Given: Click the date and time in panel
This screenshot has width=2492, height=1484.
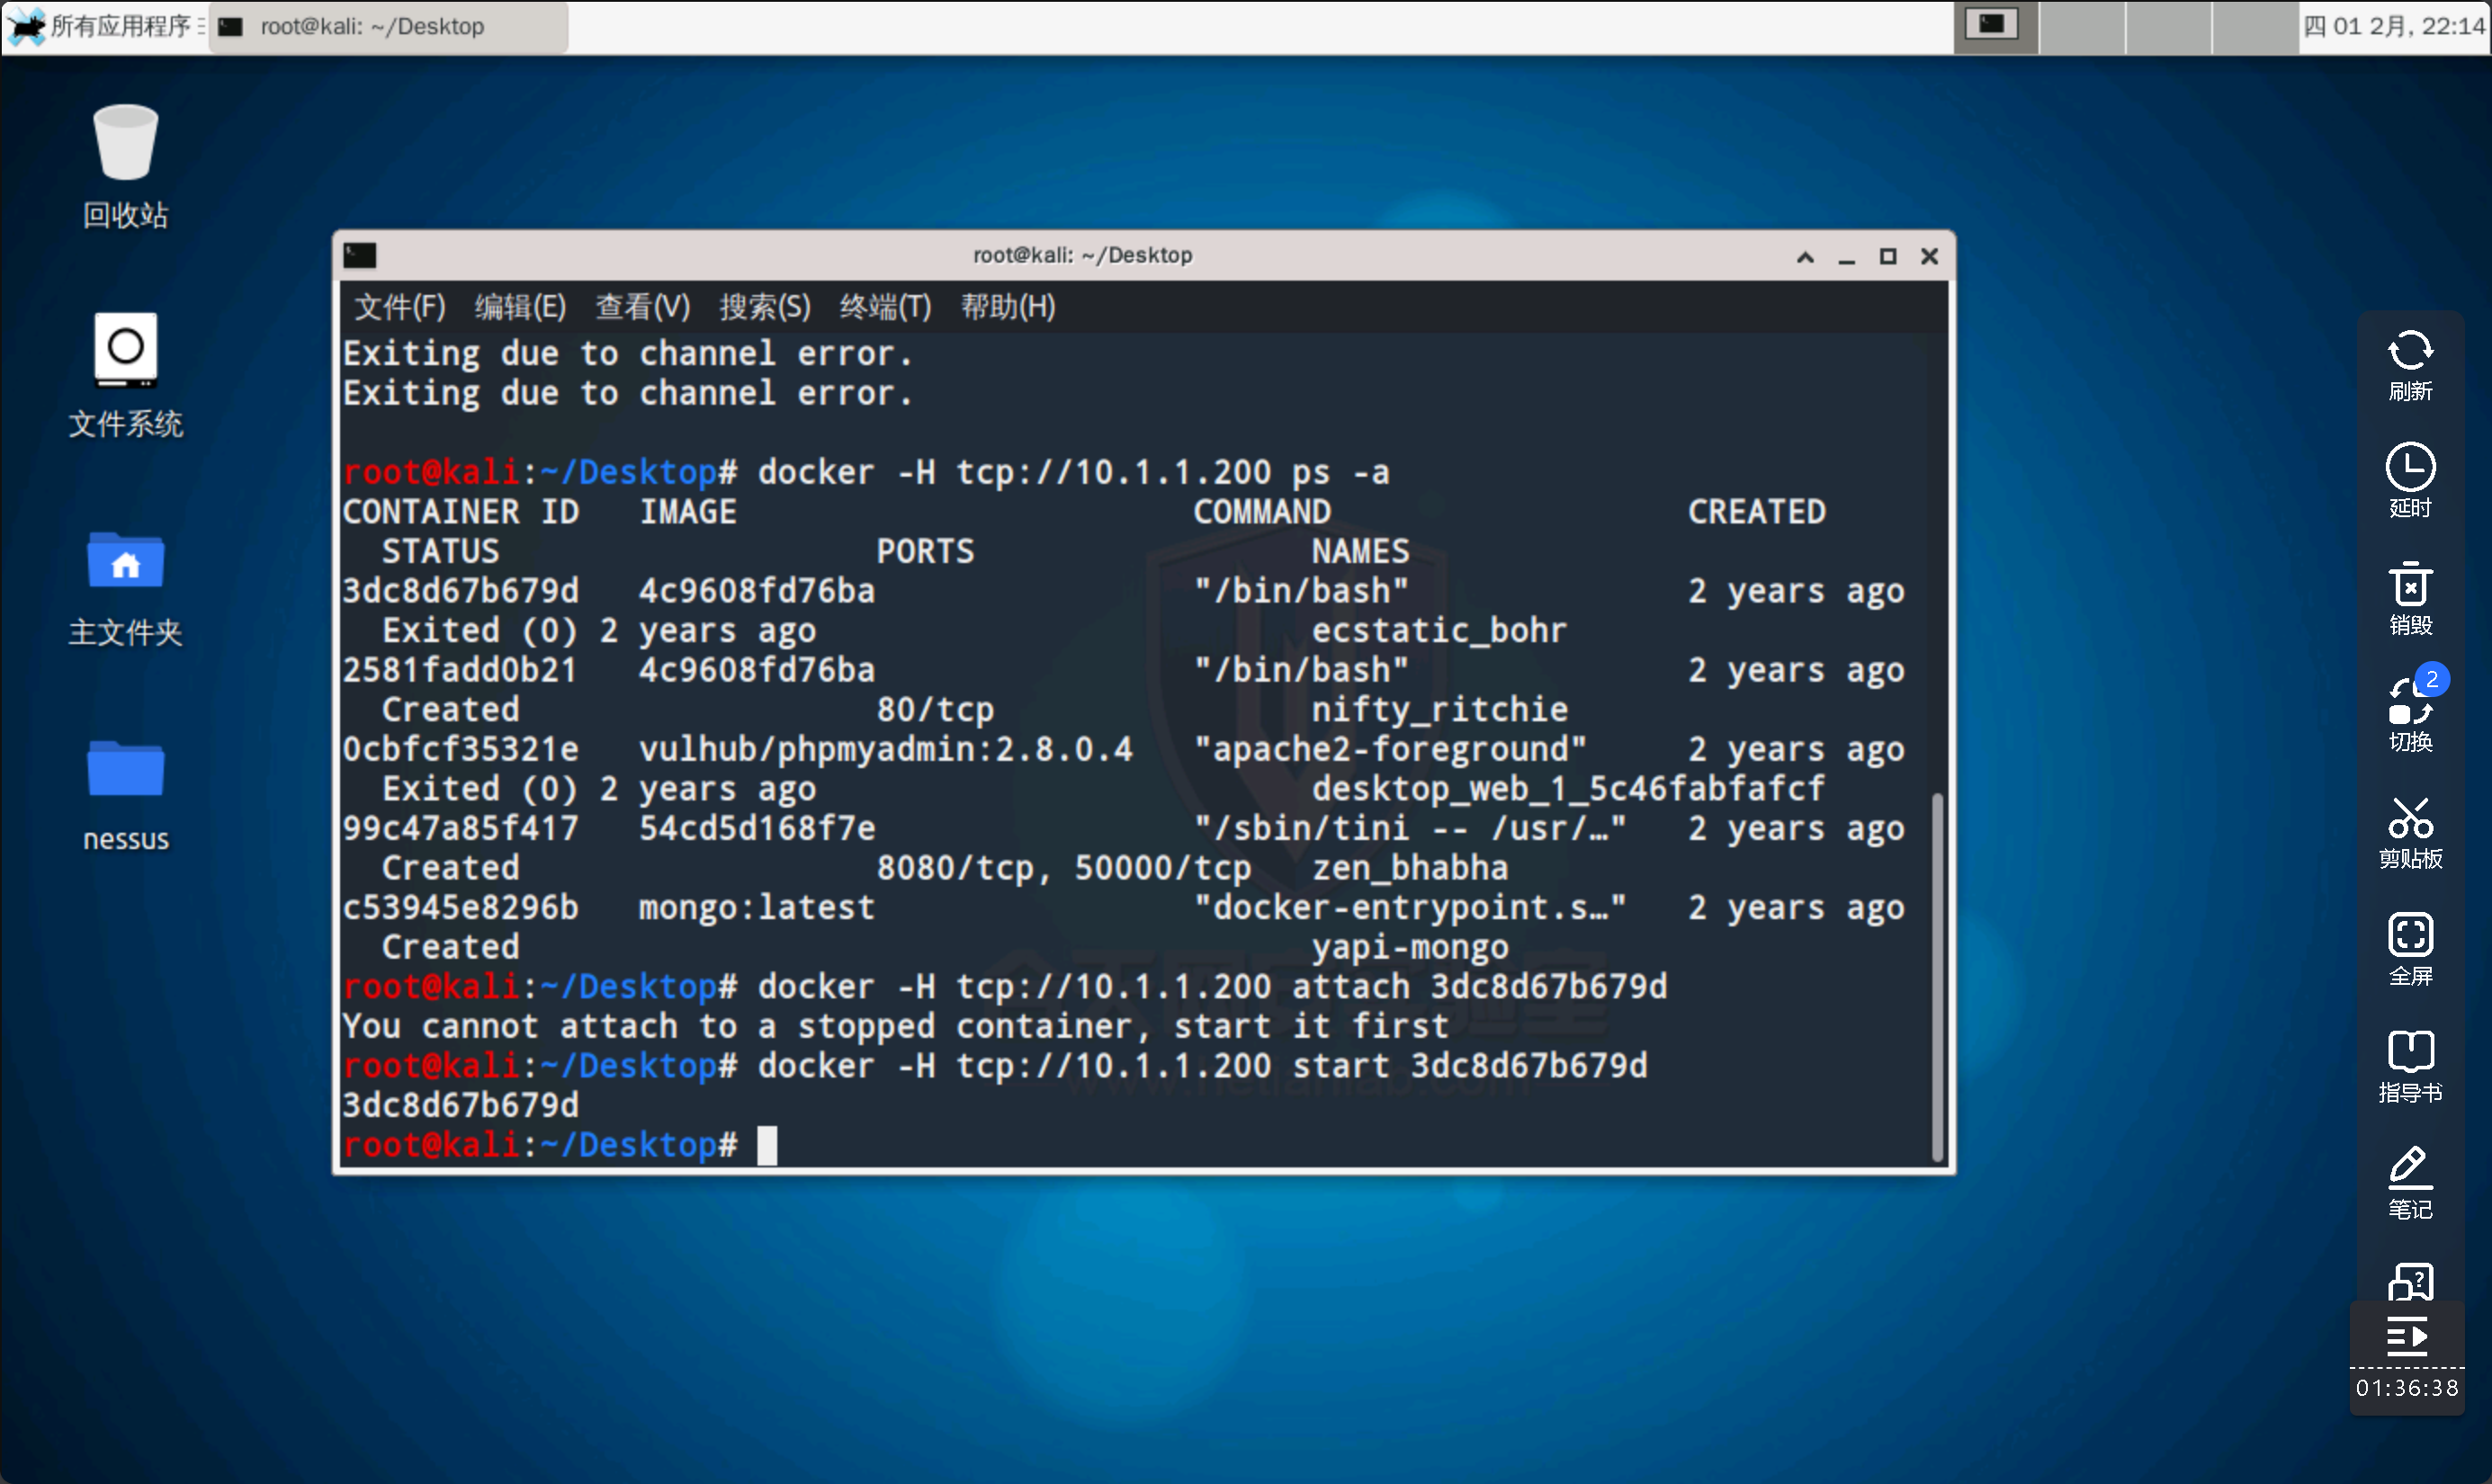Looking at the screenshot, I should (x=2393, y=26).
